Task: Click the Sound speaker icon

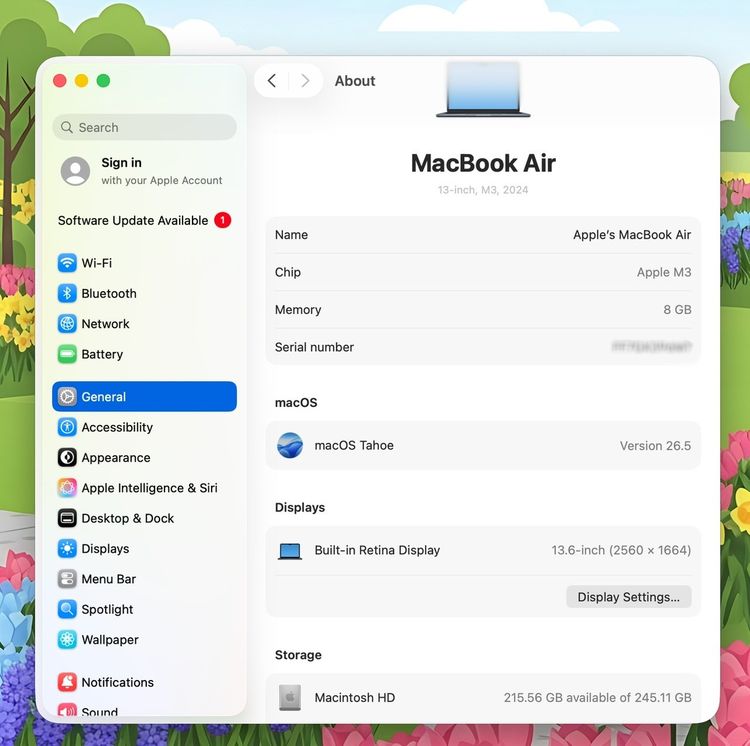Action: click(x=67, y=709)
